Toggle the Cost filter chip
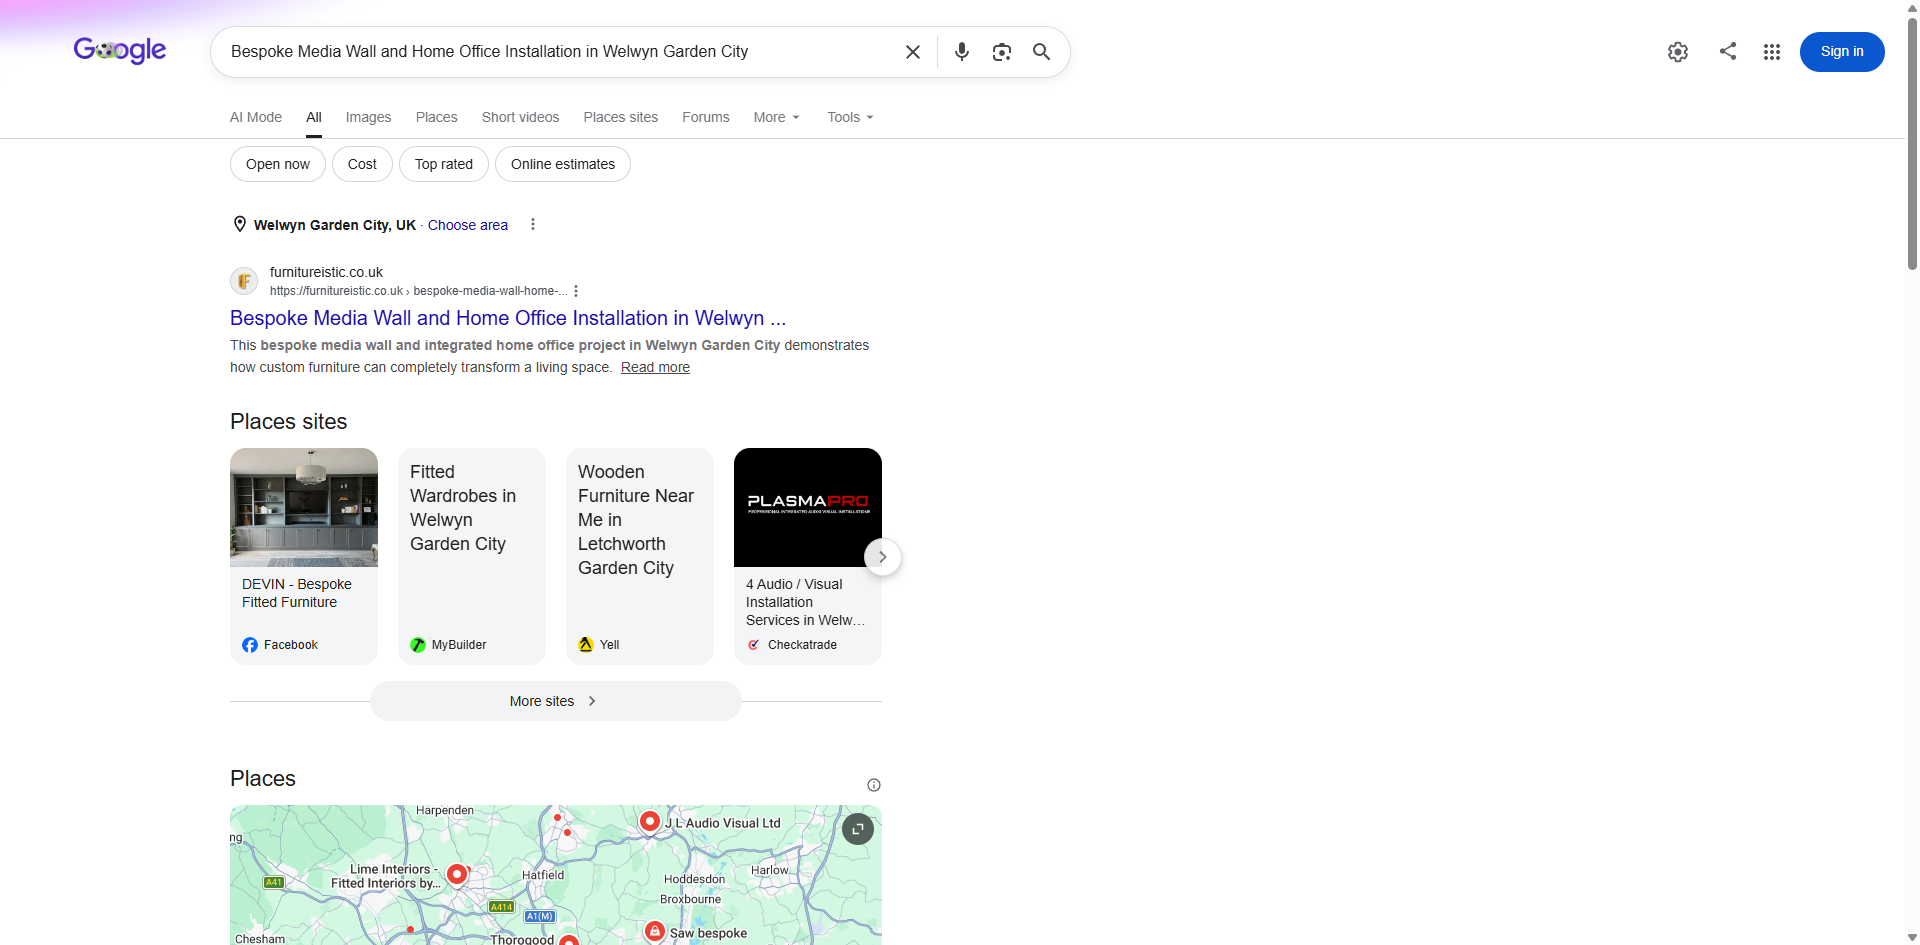 click(362, 164)
